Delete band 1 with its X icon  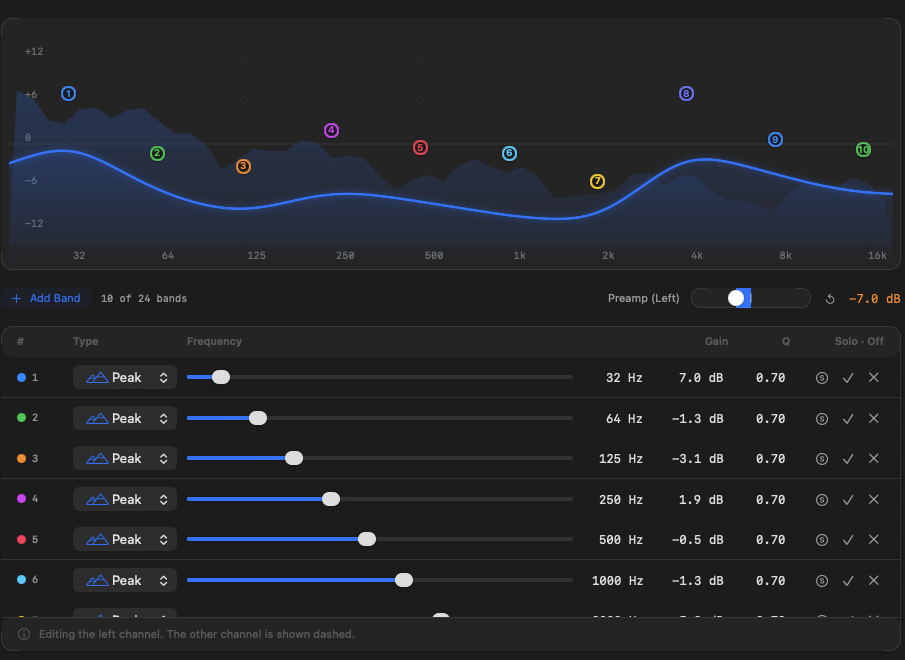874,377
